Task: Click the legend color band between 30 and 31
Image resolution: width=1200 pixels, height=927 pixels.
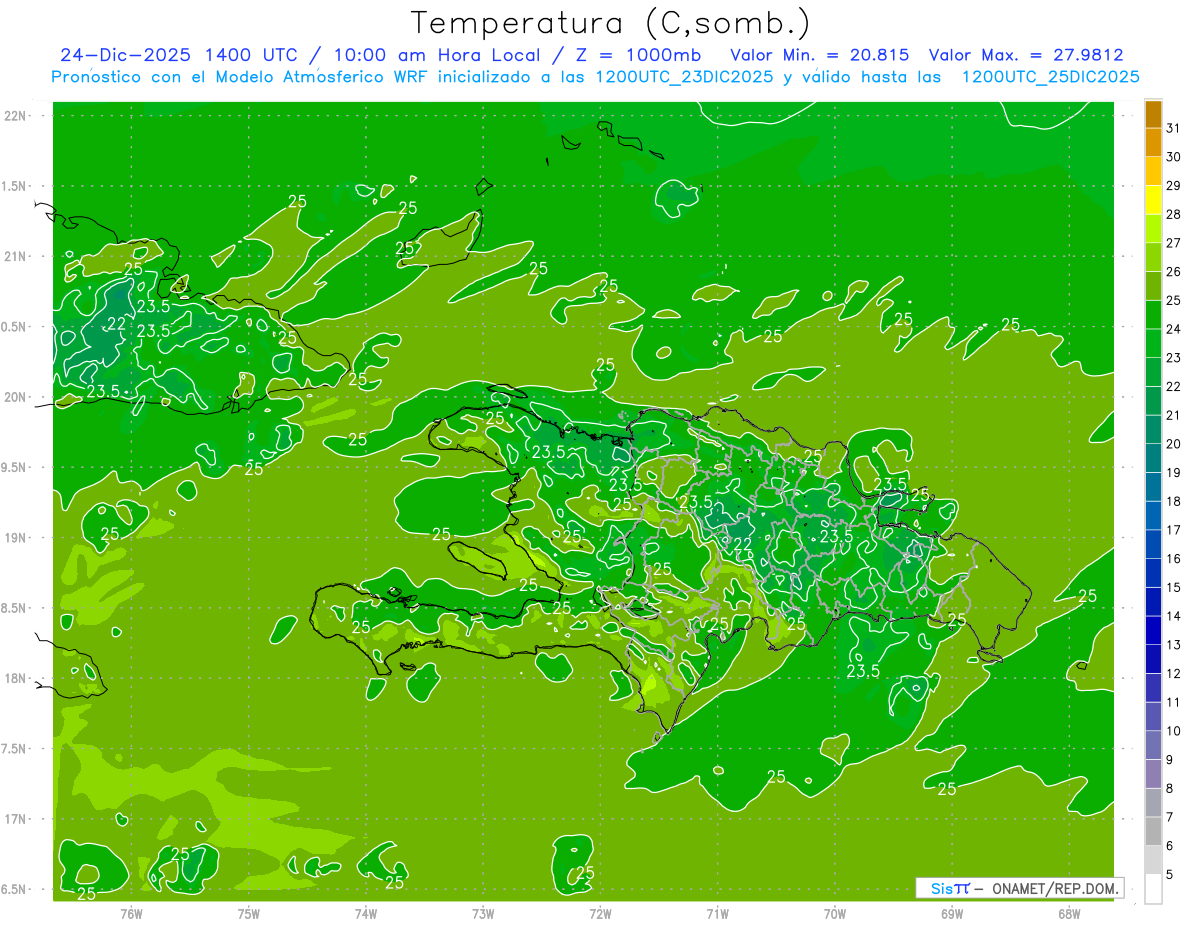Action: click(1153, 142)
